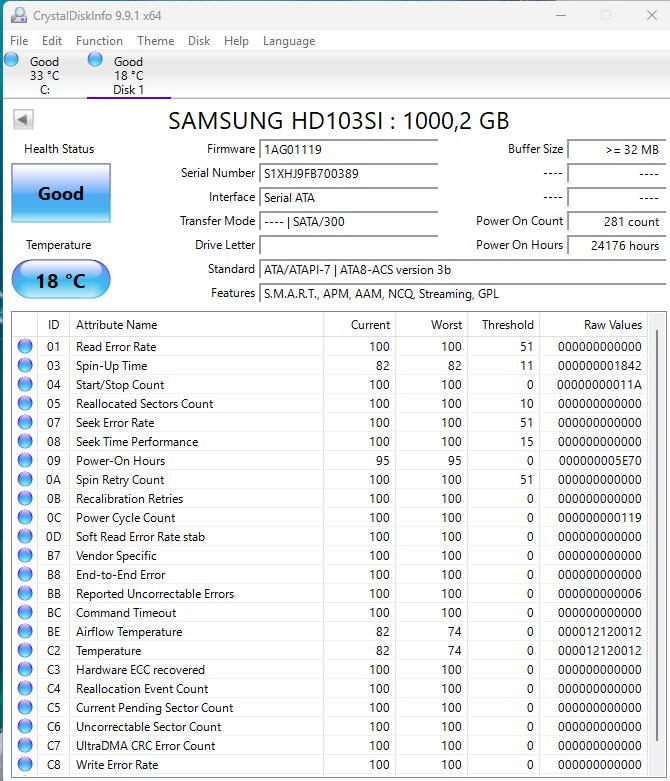Click status orb for Reported Uncorrectable Errors

tap(25, 593)
